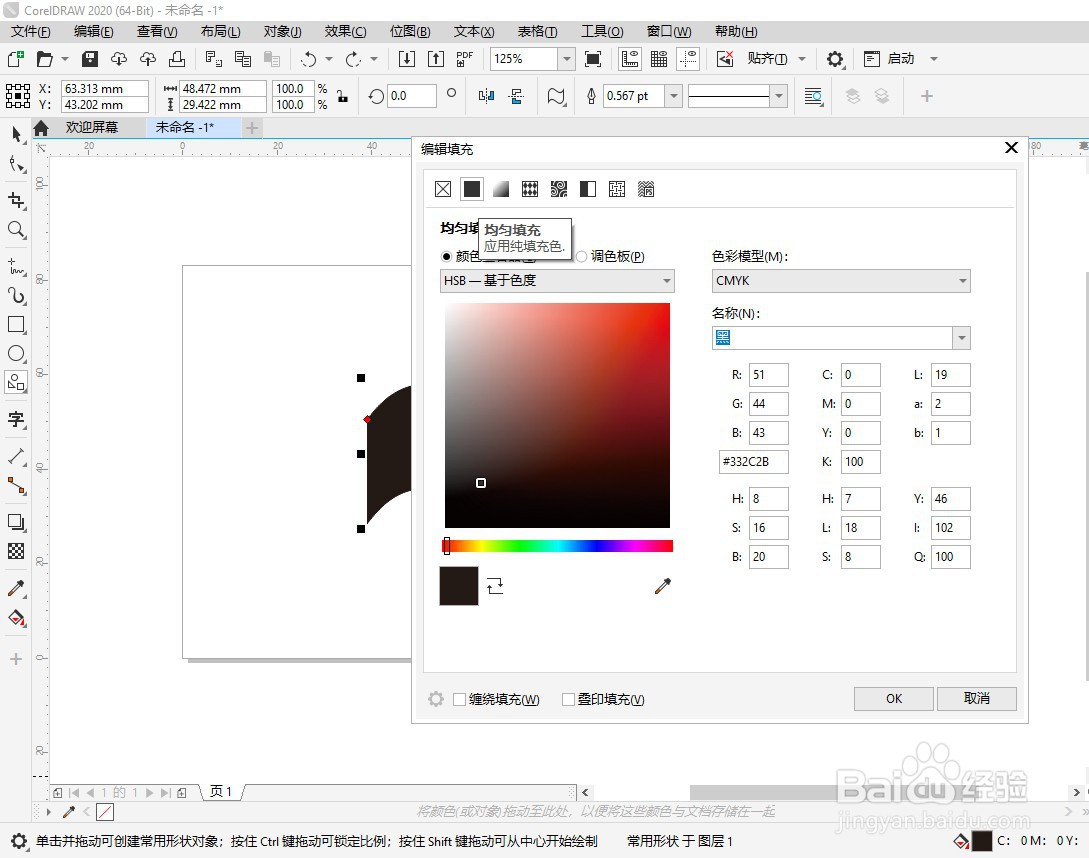Select the Text tool
The height and width of the screenshot is (858, 1089).
click(17, 419)
